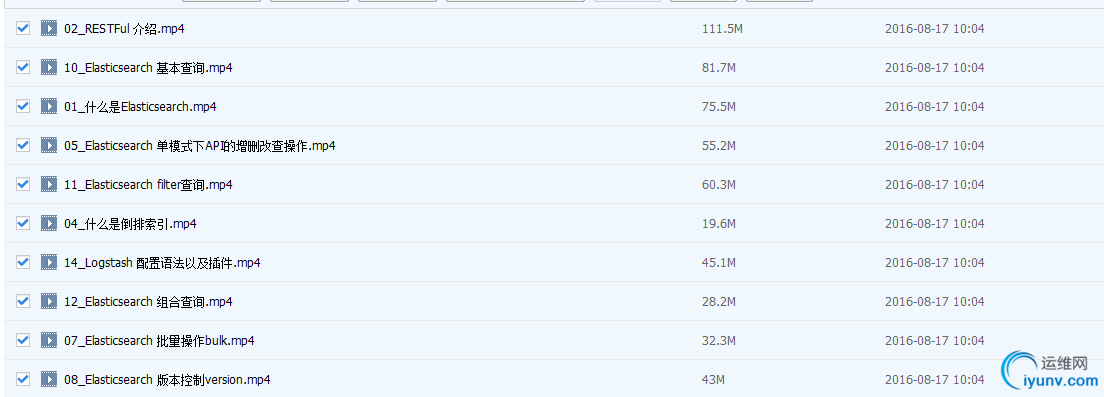
Task: Uncheck the 02_RESTFul 介绍.mp4 checkbox
Action: click(x=23, y=28)
